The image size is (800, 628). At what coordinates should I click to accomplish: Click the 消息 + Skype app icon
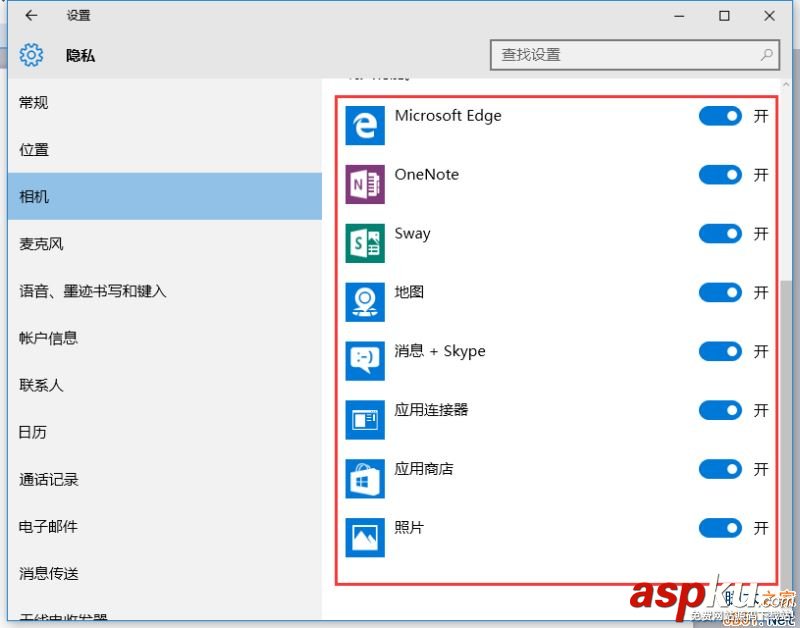click(x=365, y=361)
